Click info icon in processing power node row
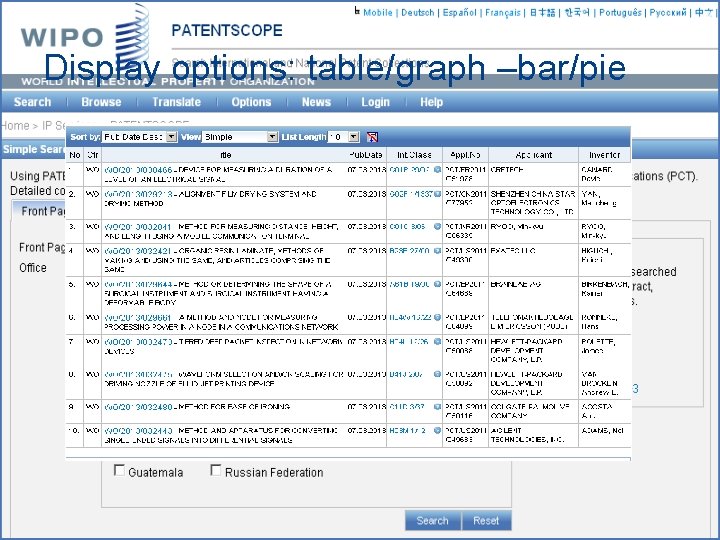The width and height of the screenshot is (720, 540). coord(437,317)
